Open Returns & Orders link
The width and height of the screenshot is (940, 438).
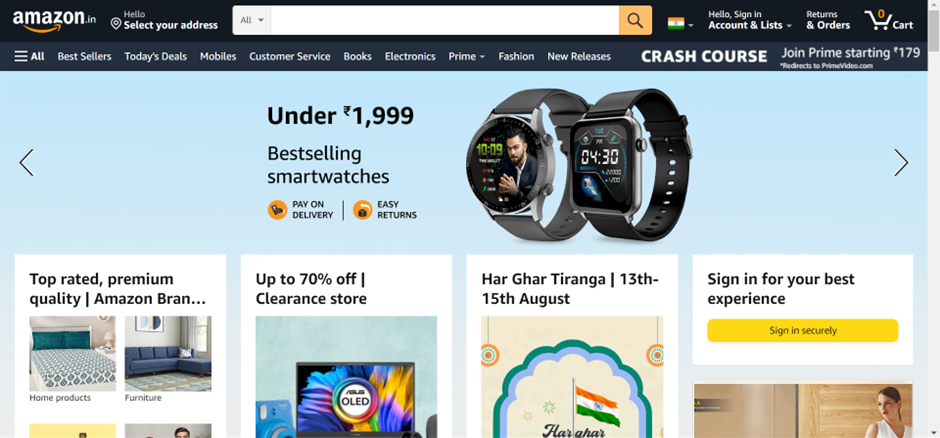click(828, 20)
